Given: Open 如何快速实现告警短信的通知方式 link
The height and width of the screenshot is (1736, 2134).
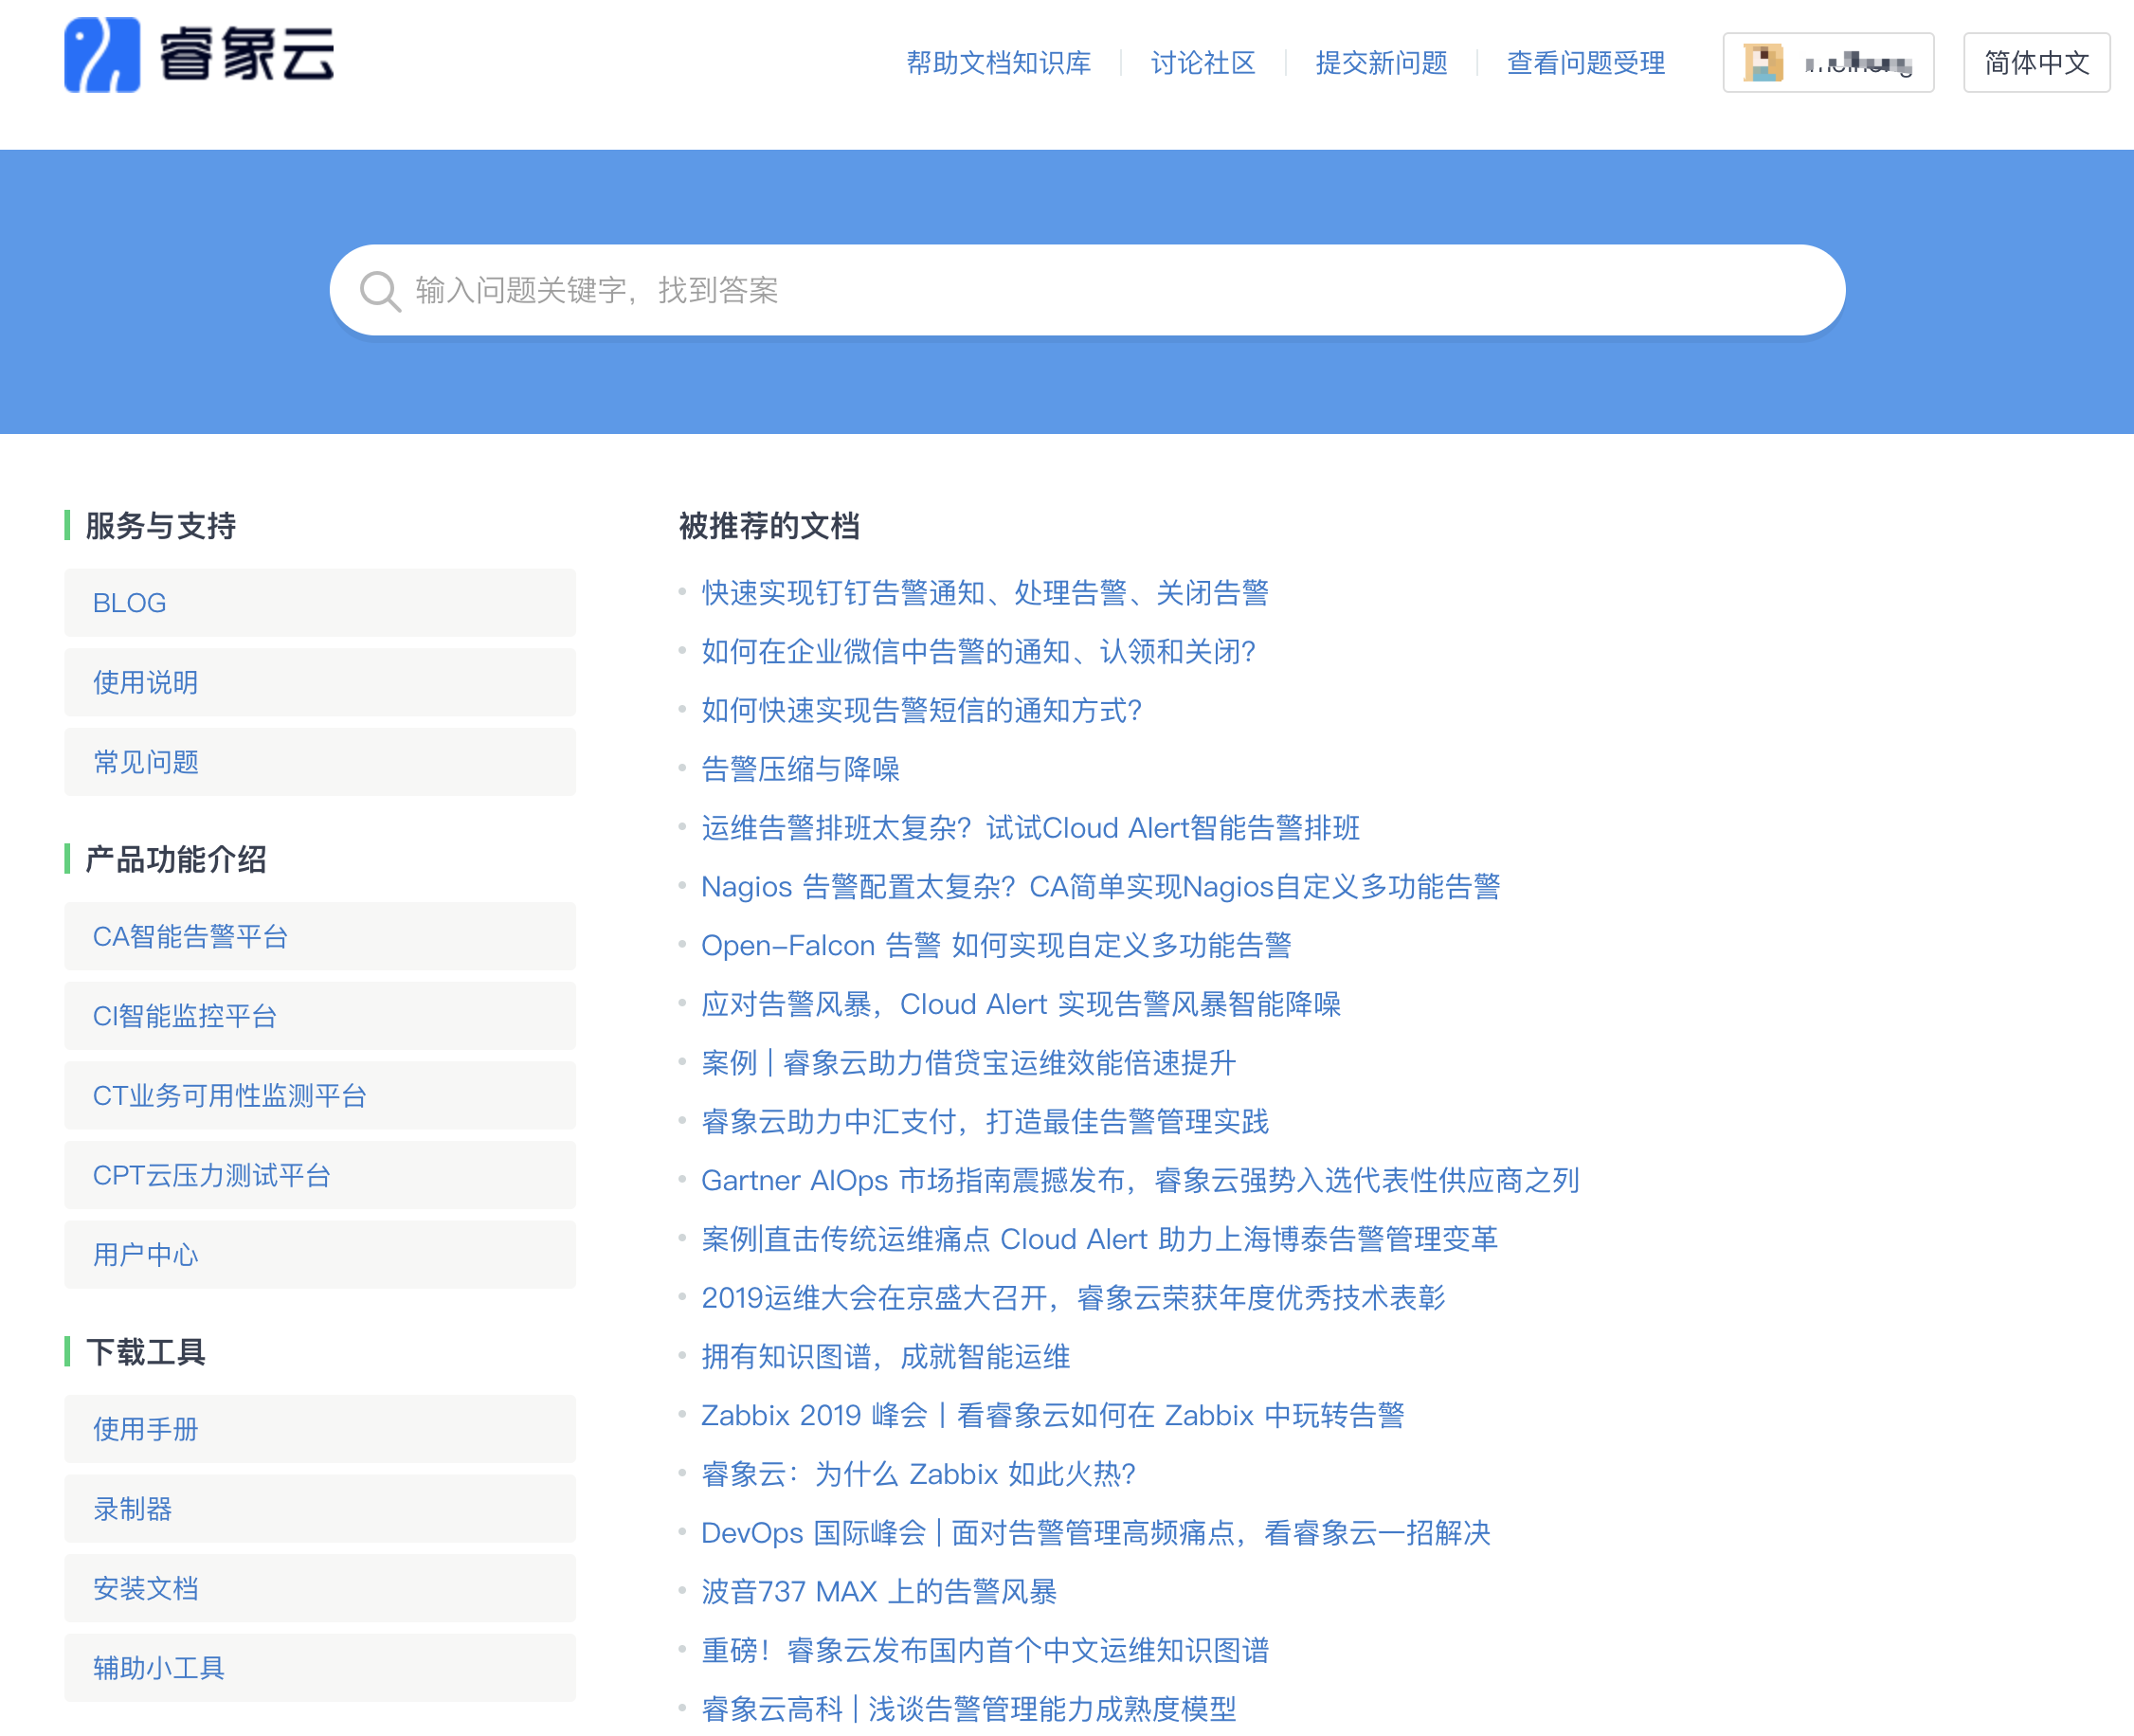Looking at the screenshot, I should [x=921, y=711].
